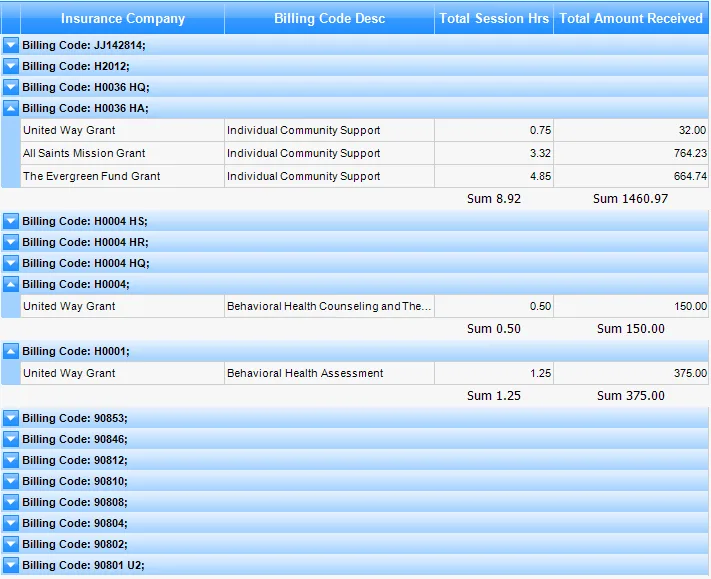Click Individual Community Support in United Way row

coord(329,130)
